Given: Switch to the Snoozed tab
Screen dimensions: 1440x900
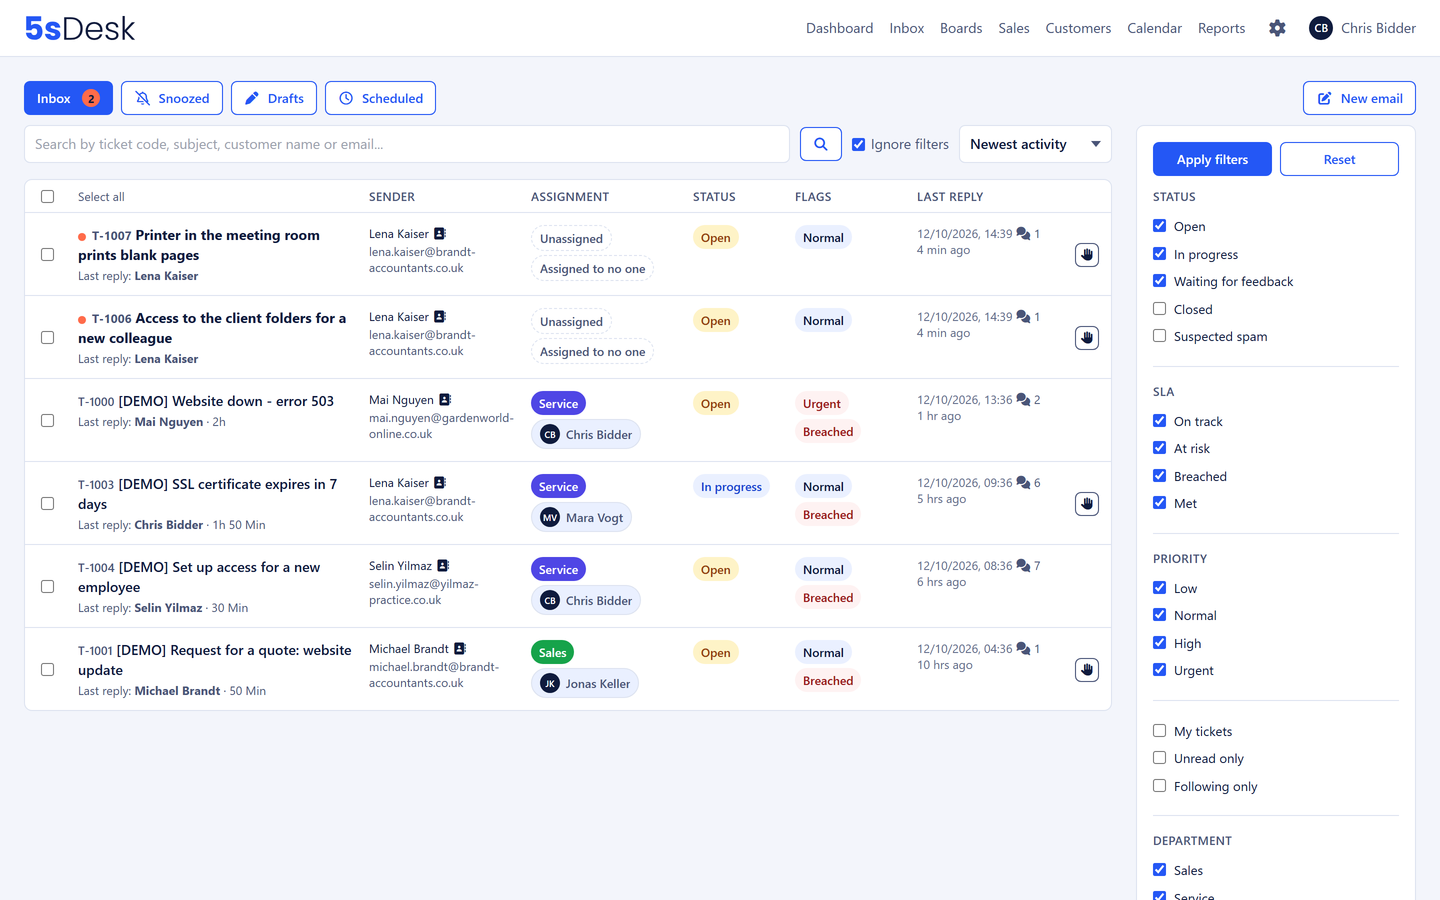Looking at the screenshot, I should coord(172,98).
